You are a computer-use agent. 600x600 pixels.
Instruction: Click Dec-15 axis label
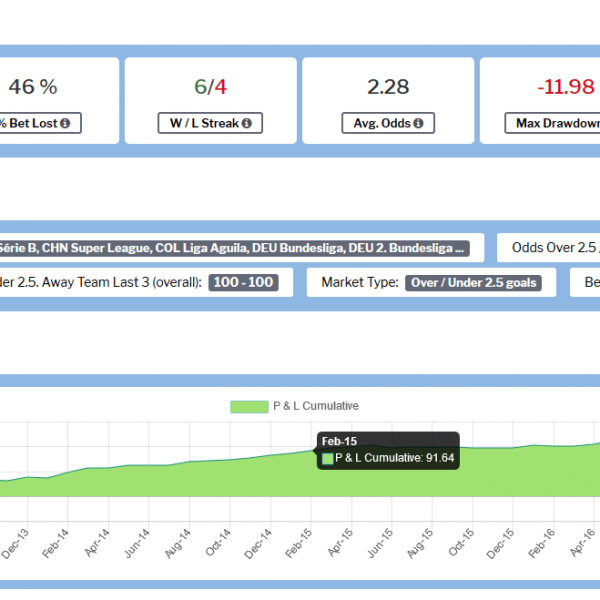point(501,544)
